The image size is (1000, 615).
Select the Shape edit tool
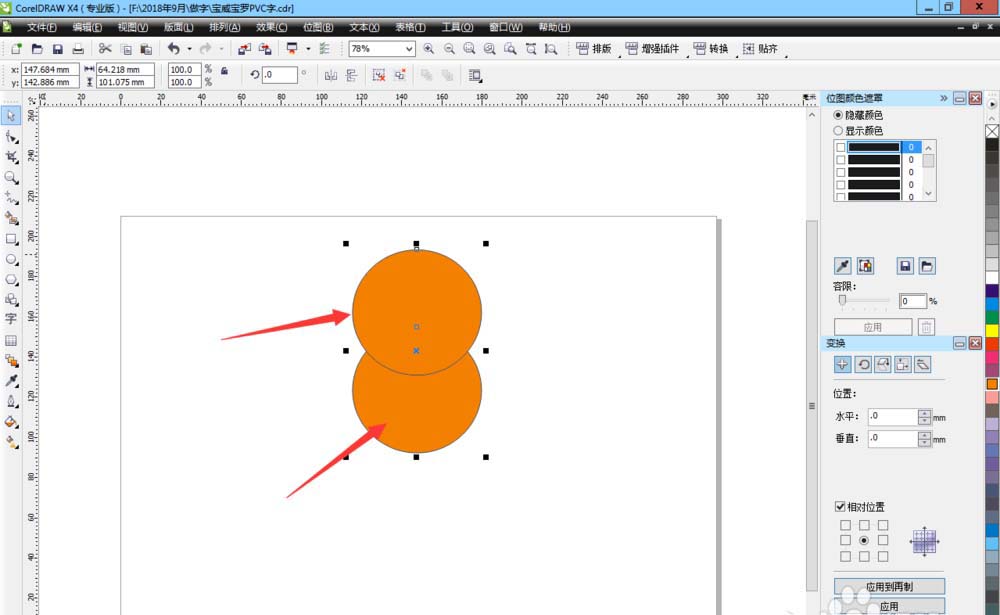[11, 137]
